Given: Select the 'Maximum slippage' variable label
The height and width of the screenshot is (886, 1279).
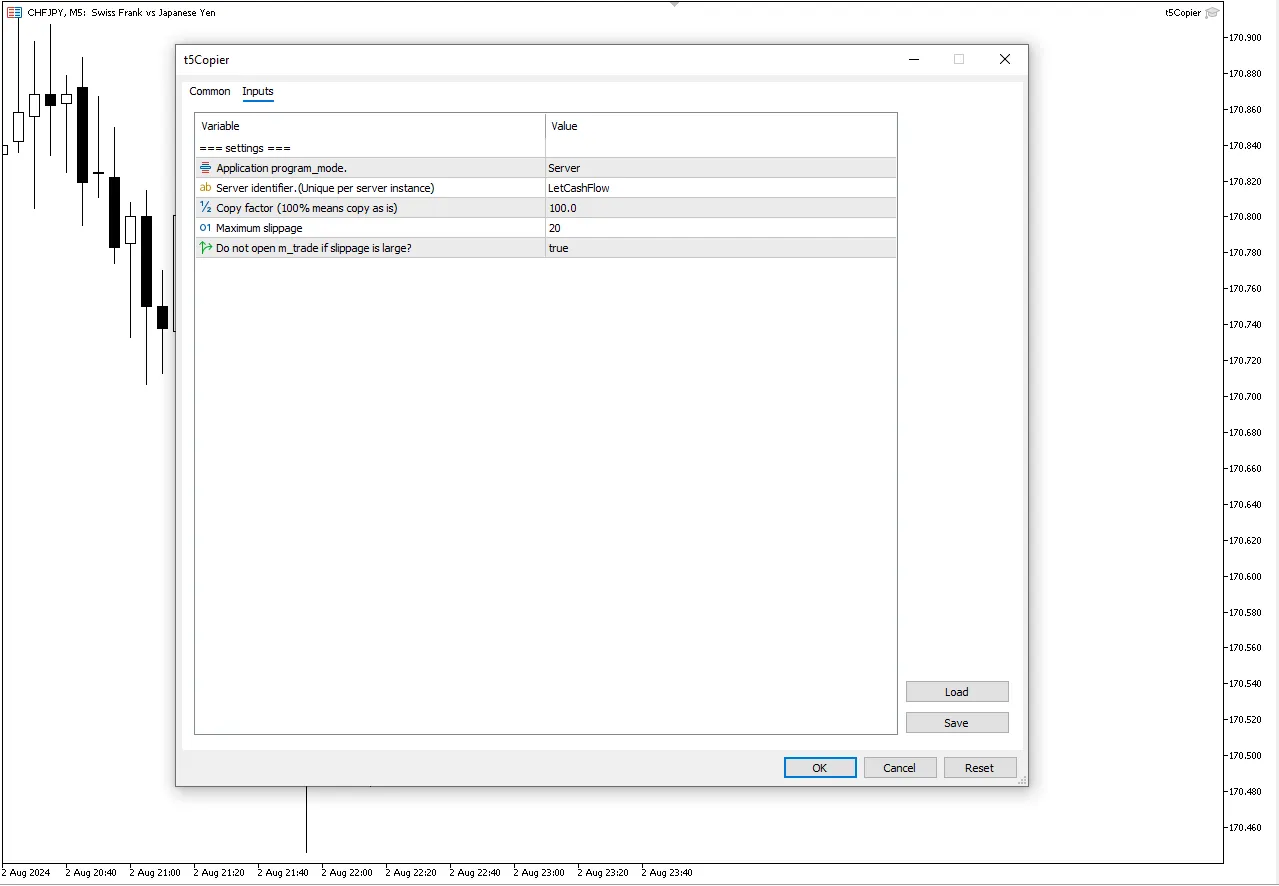Looking at the screenshot, I should click(x=259, y=228).
